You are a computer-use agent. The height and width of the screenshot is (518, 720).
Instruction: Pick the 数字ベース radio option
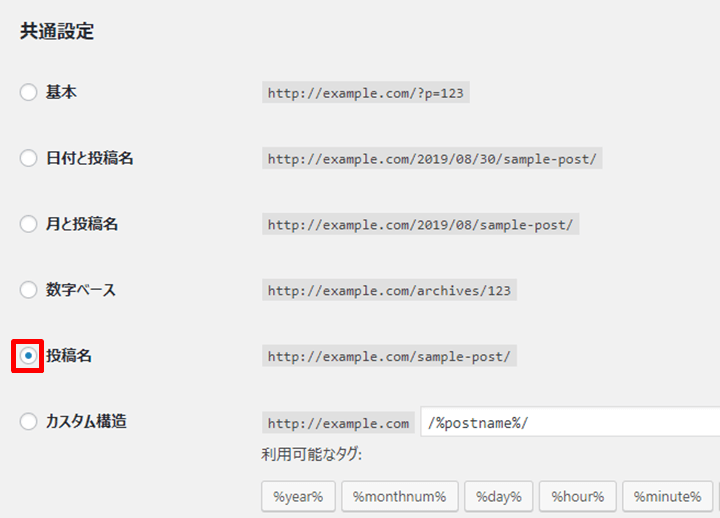click(28, 290)
